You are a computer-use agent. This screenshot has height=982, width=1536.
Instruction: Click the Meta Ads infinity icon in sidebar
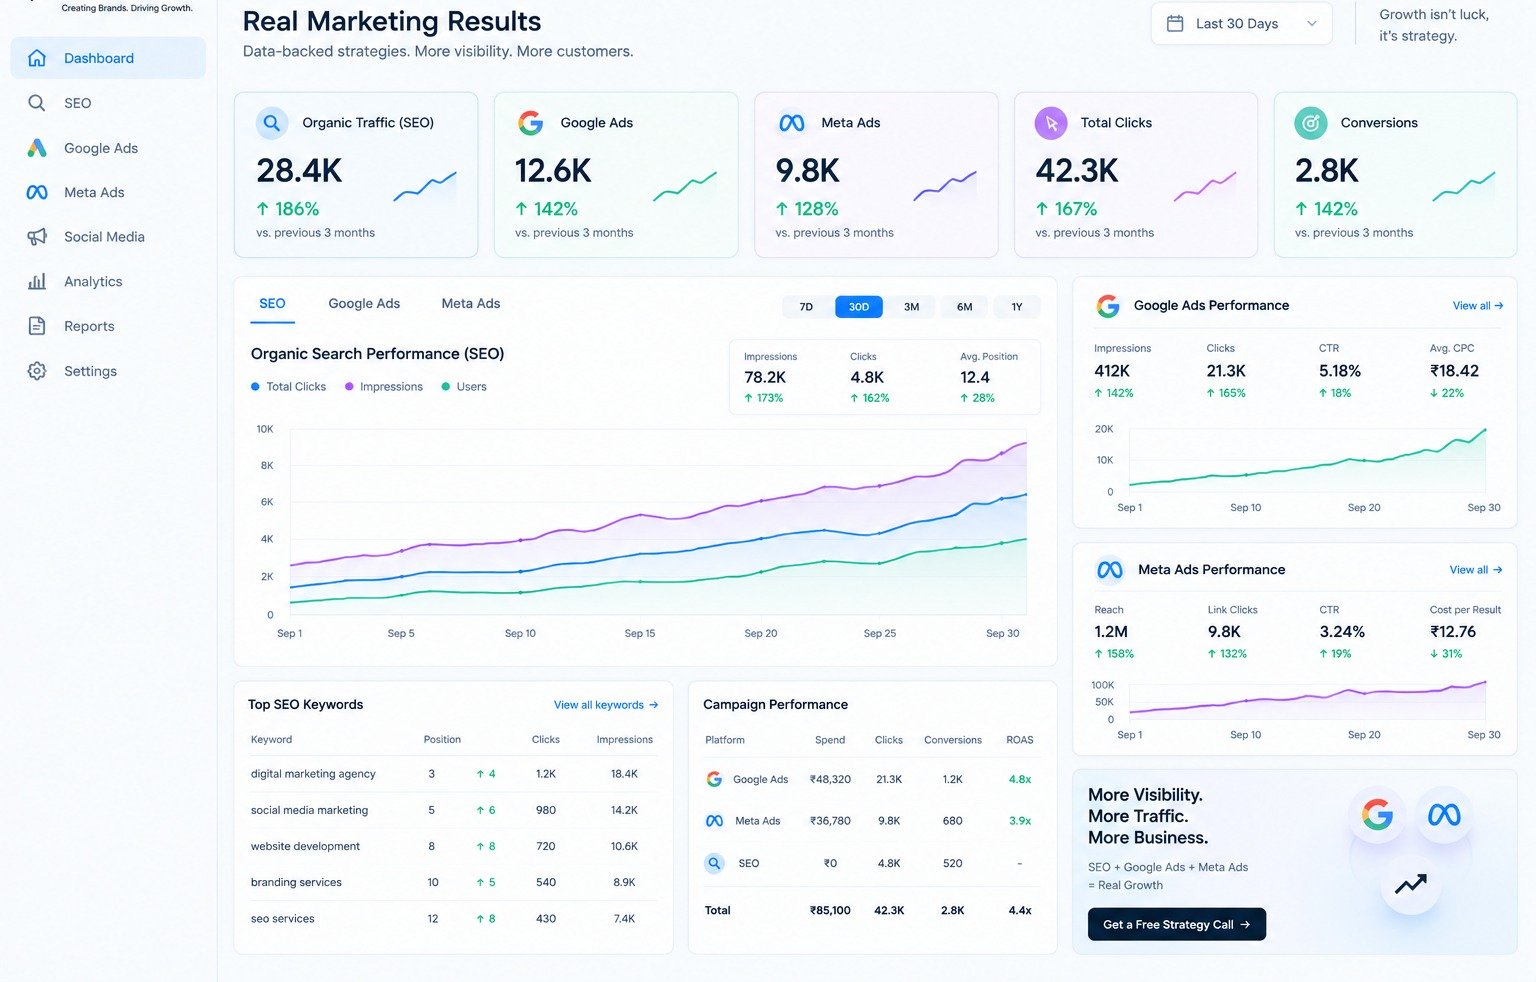pyautogui.click(x=37, y=192)
